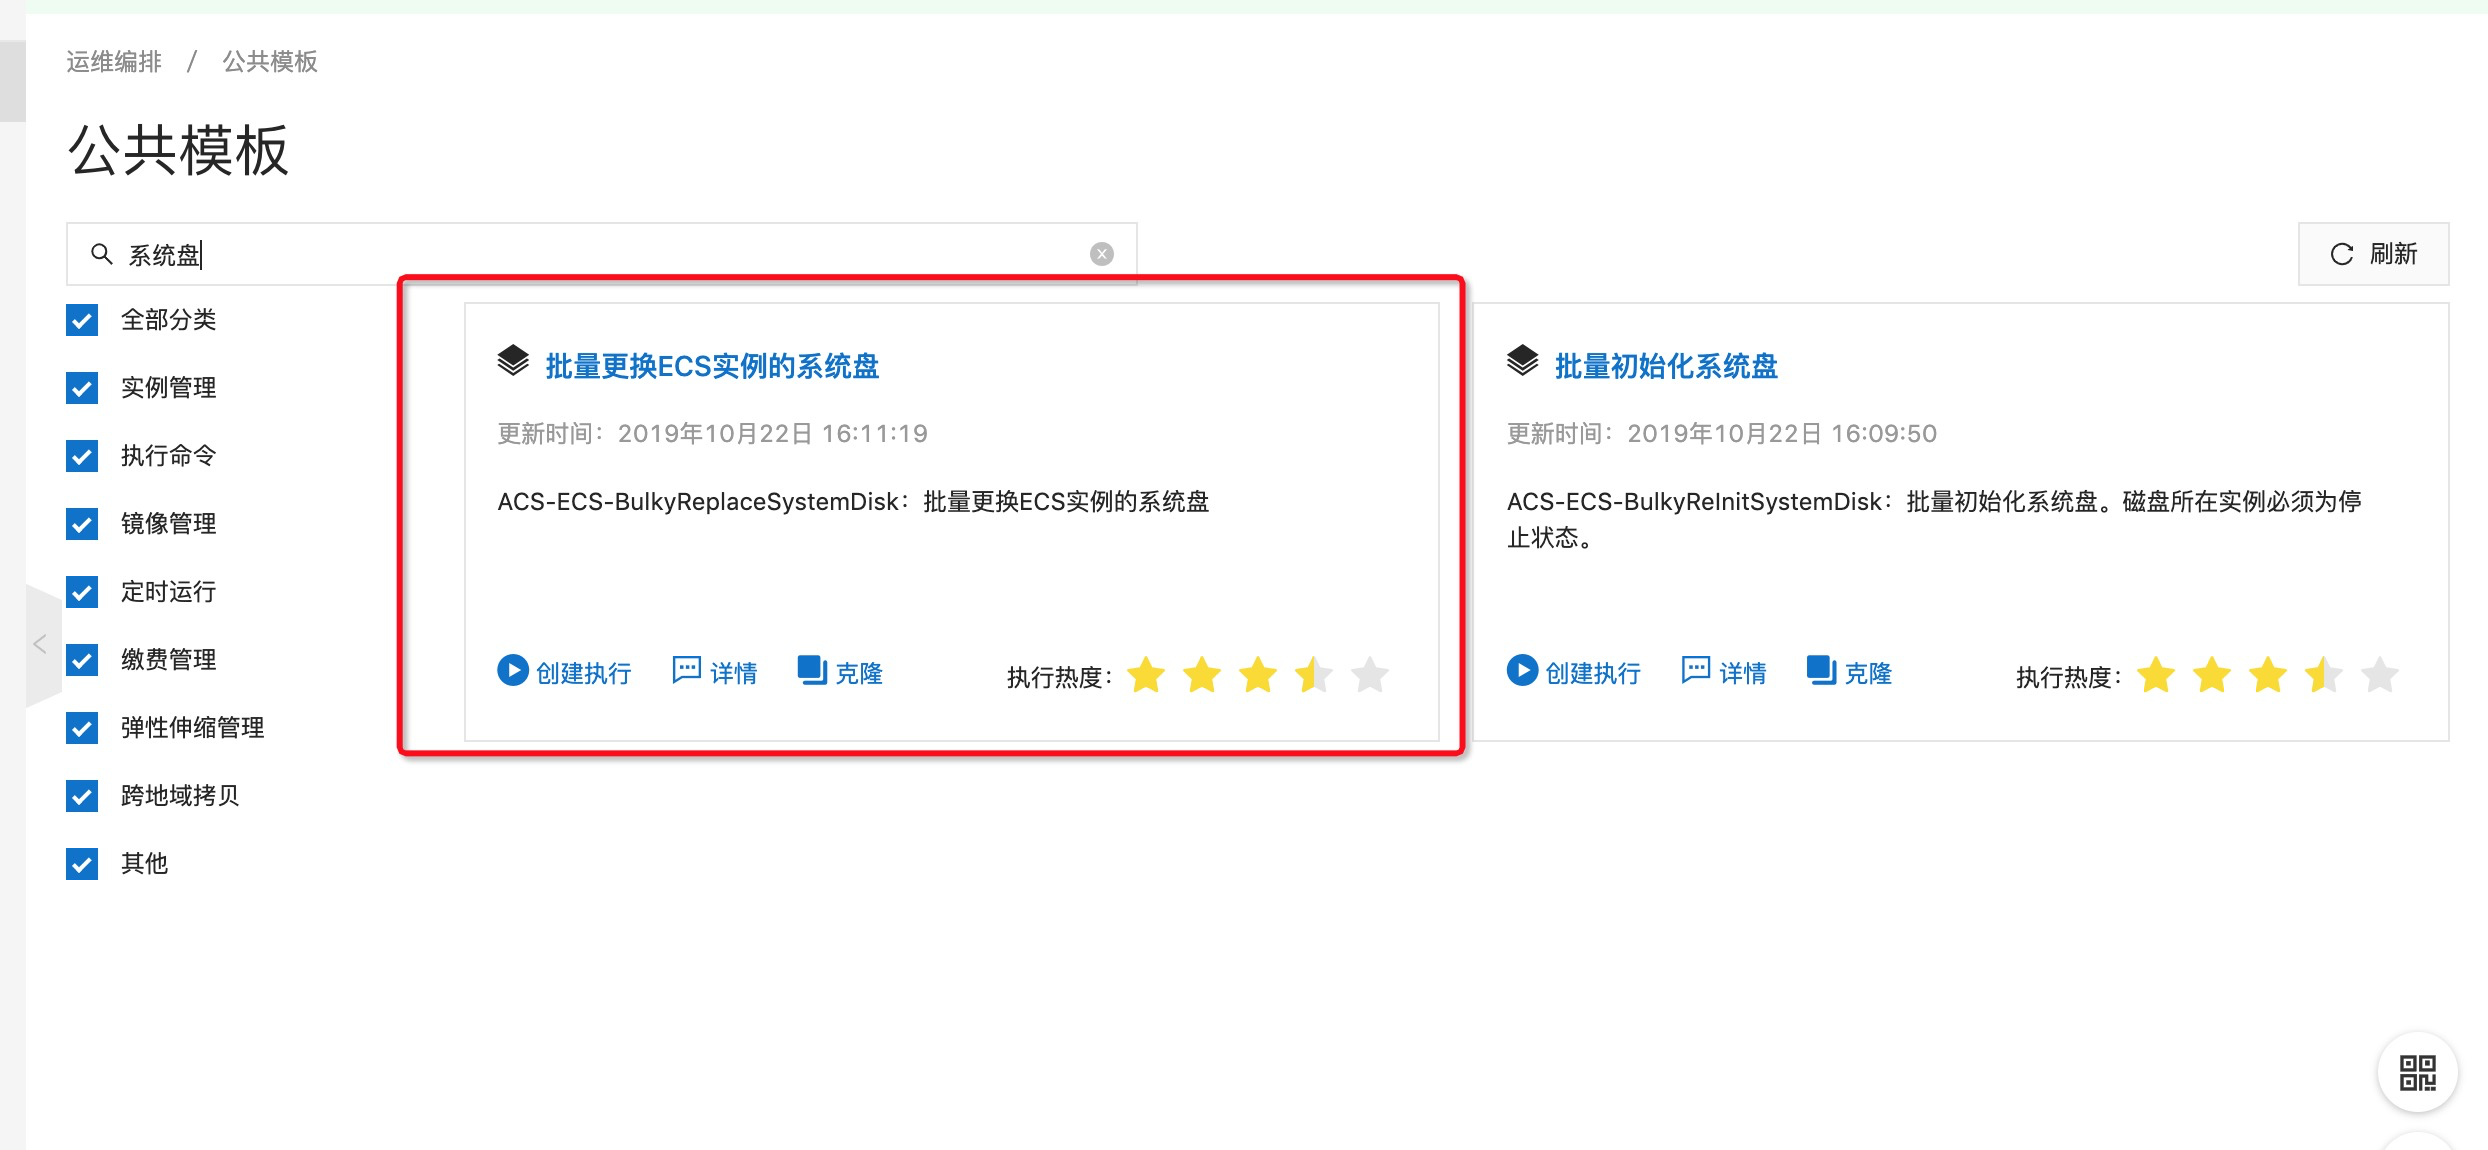
Task: Go to 运维编排 breadcrumb
Action: point(114,62)
